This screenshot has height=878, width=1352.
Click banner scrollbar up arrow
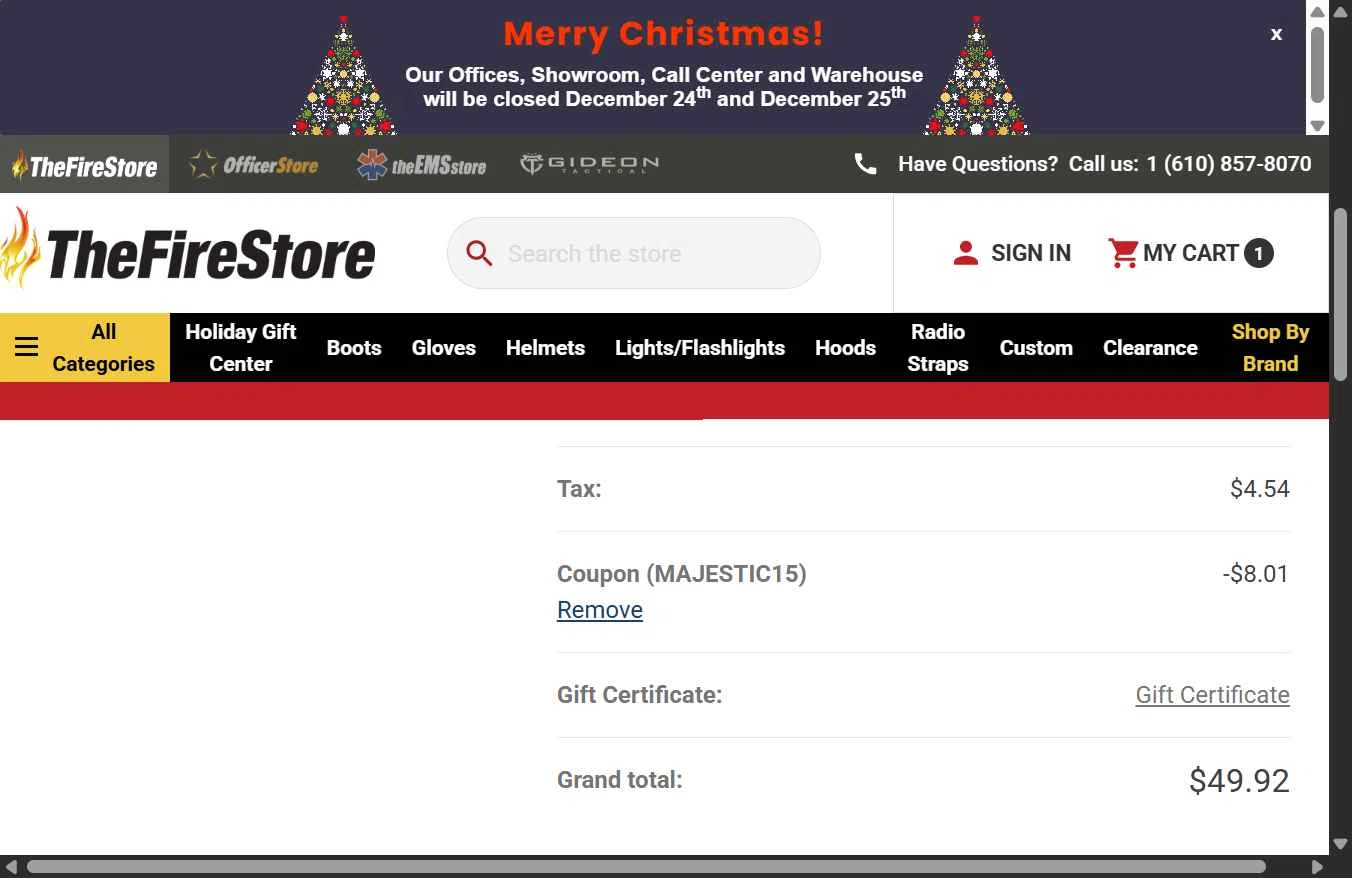click(1317, 11)
